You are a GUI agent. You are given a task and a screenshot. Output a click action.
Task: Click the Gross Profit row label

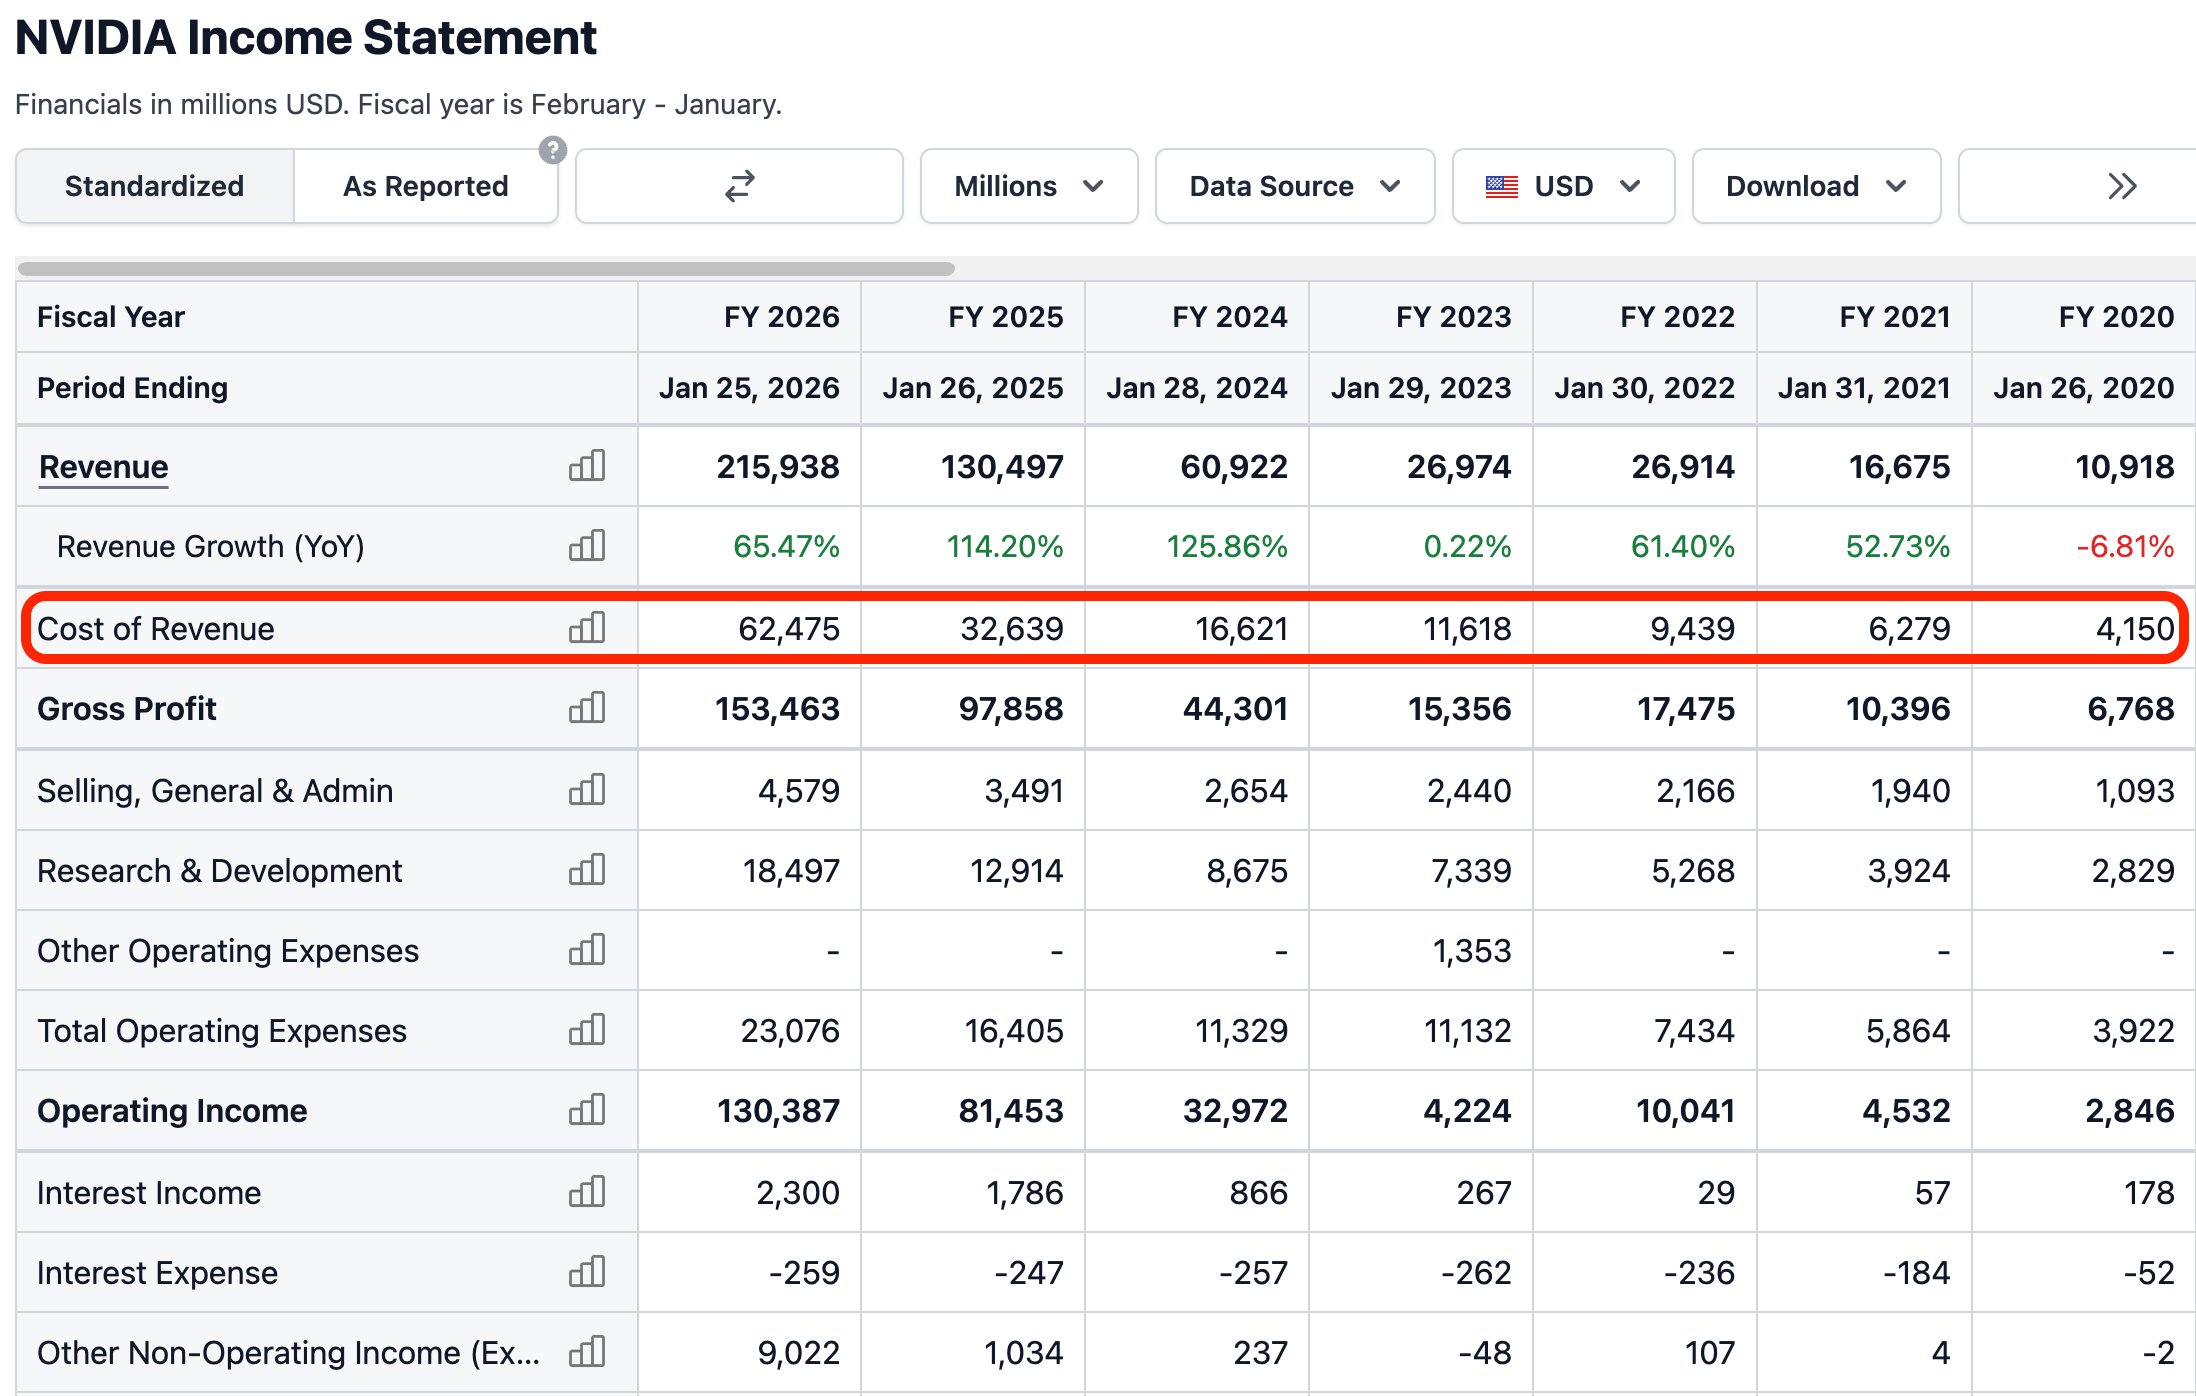coord(126,709)
